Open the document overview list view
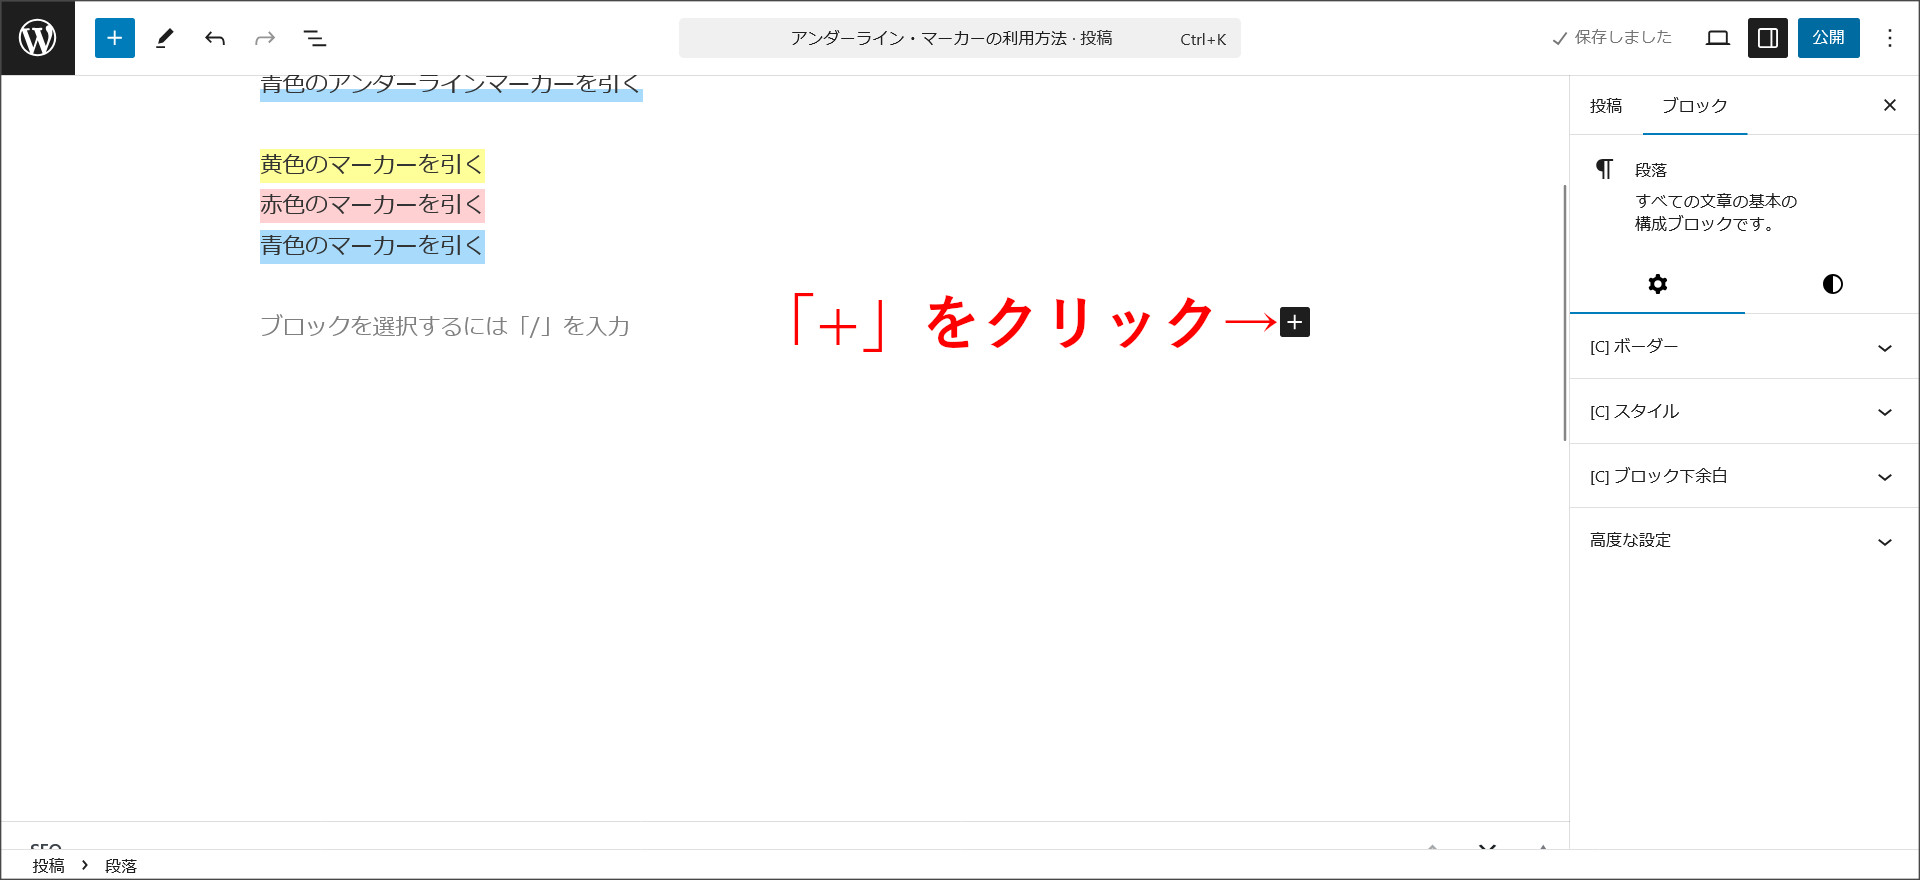Image resolution: width=1920 pixels, height=880 pixels. [x=315, y=38]
